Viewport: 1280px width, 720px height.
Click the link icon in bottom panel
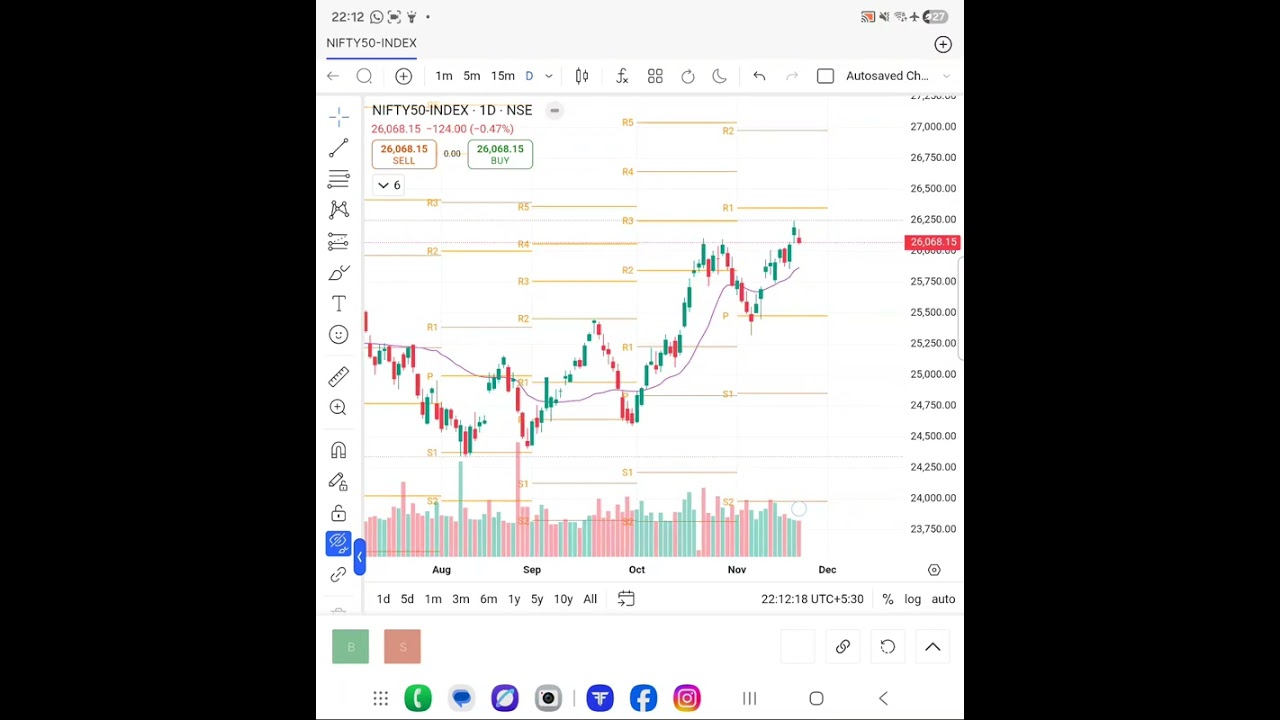click(x=843, y=647)
